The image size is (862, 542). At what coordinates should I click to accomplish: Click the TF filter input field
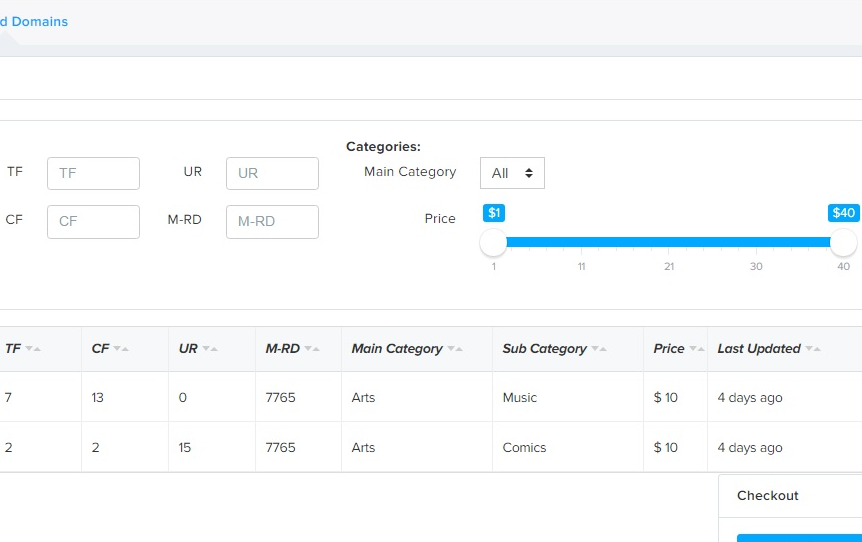tap(93, 173)
